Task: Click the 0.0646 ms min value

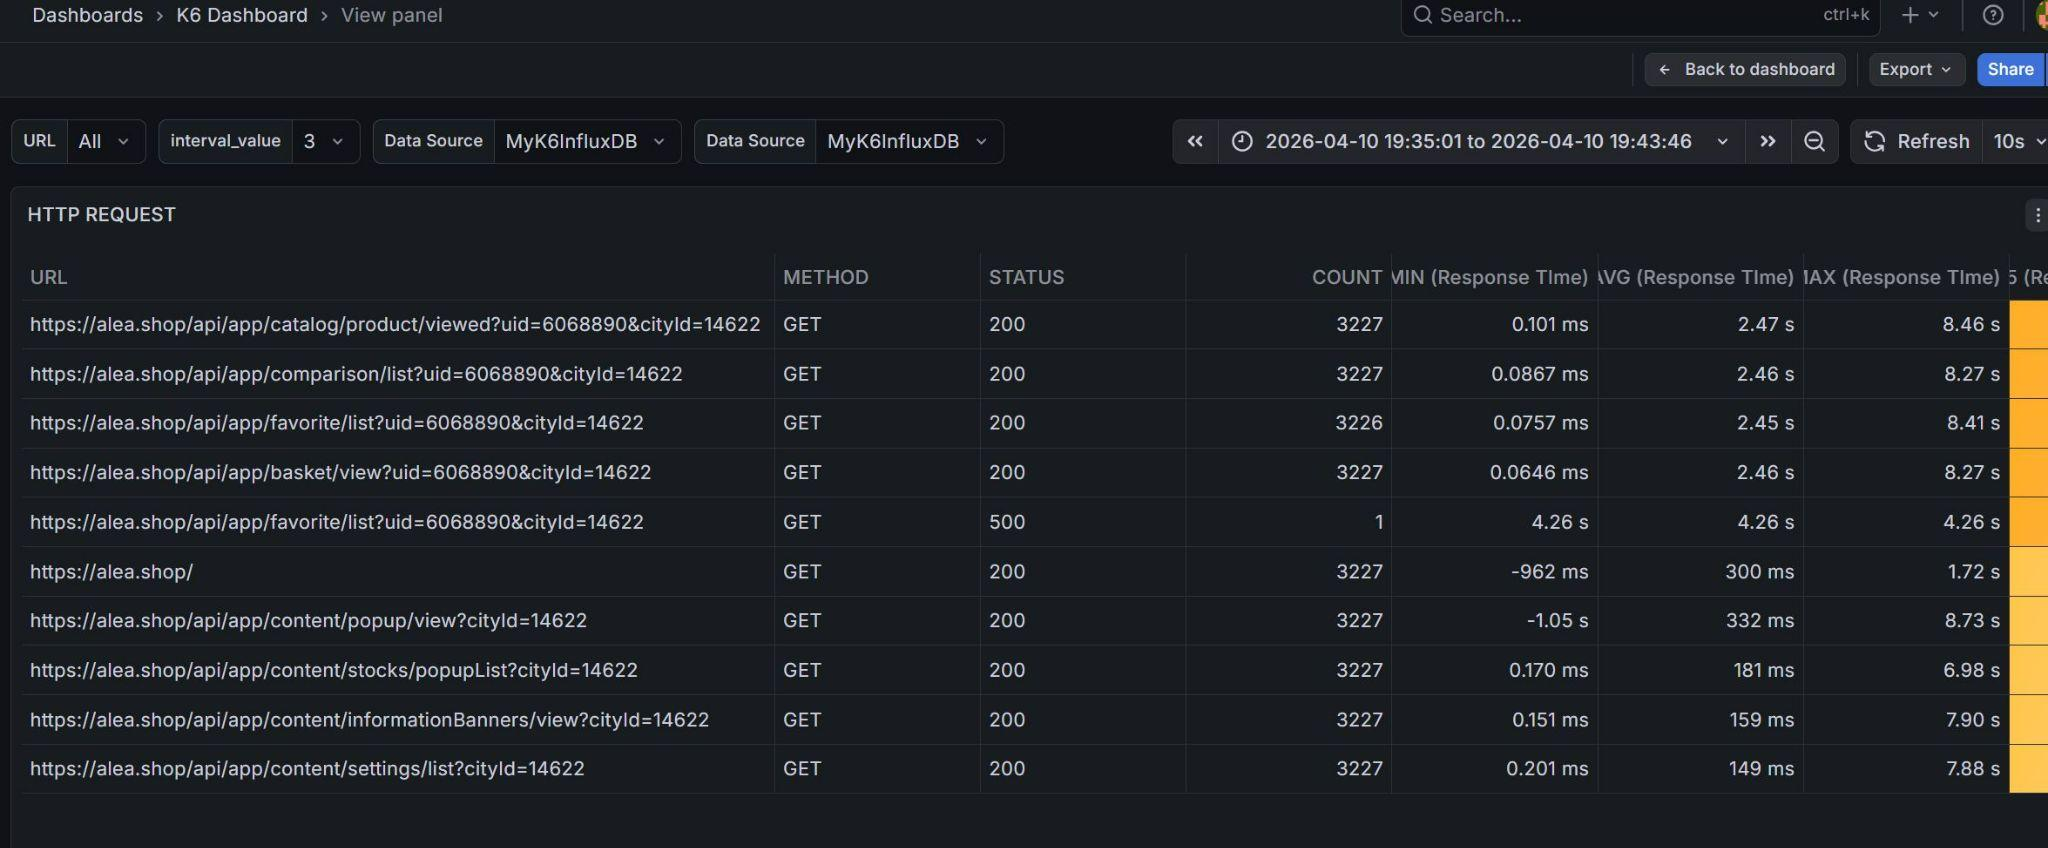Action: (1539, 472)
